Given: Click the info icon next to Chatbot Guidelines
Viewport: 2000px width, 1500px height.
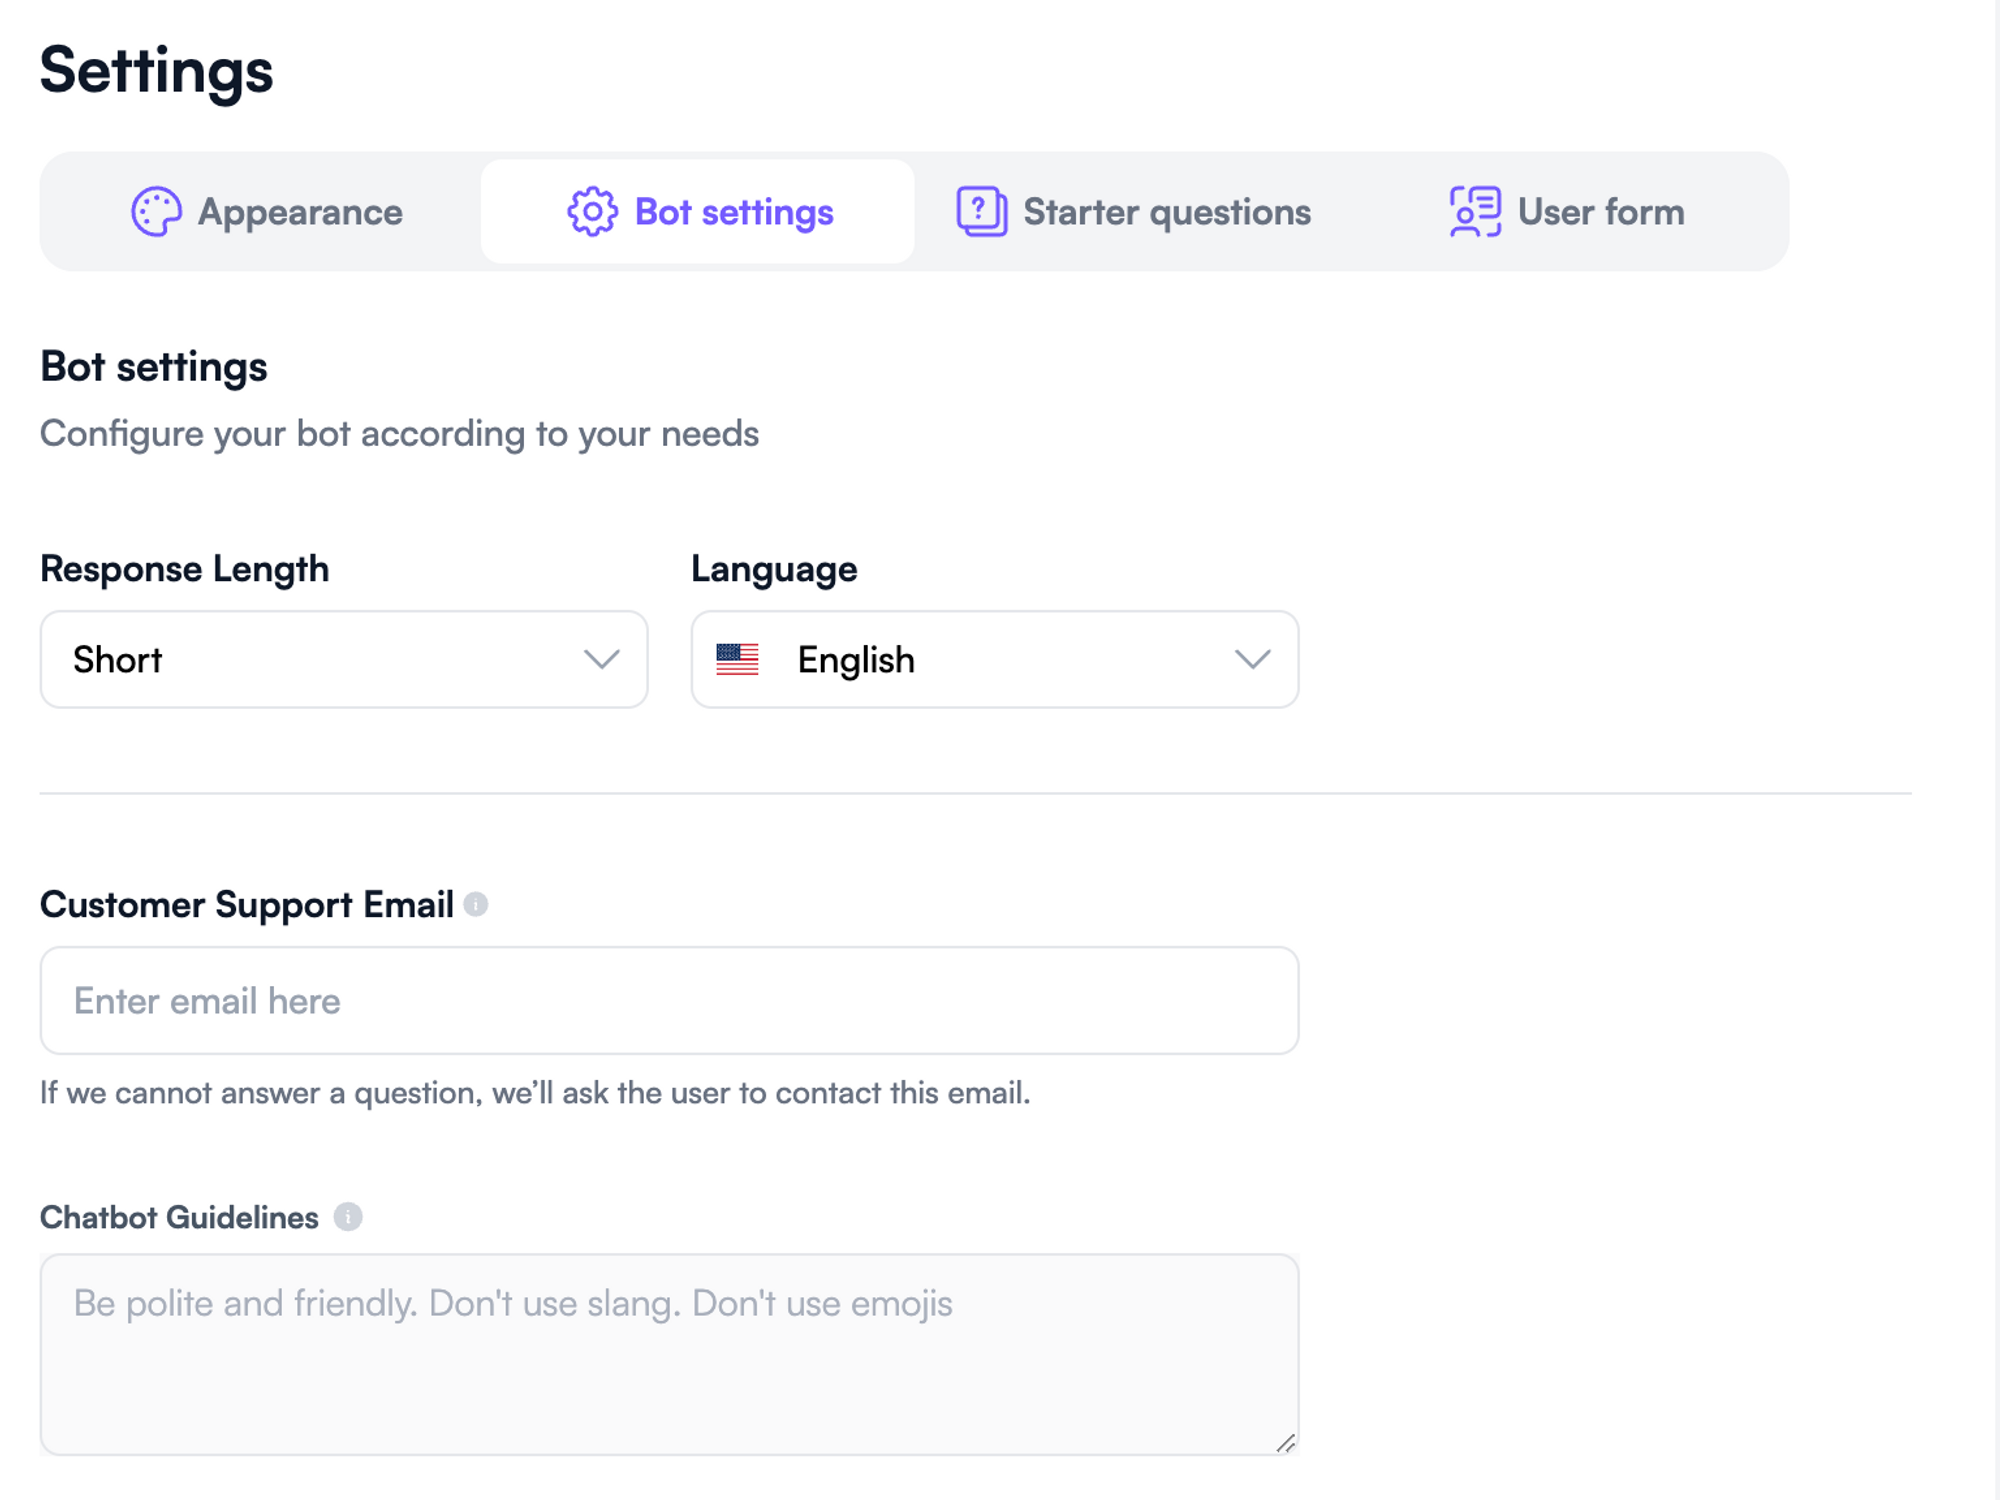Looking at the screenshot, I should pos(347,1218).
